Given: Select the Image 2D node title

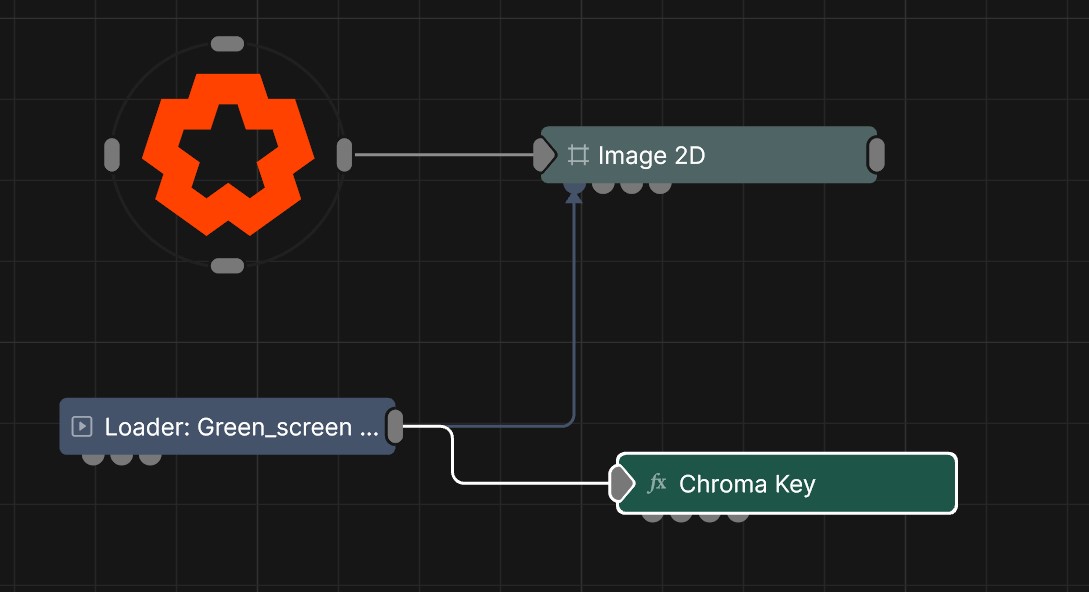Looking at the screenshot, I should [651, 156].
